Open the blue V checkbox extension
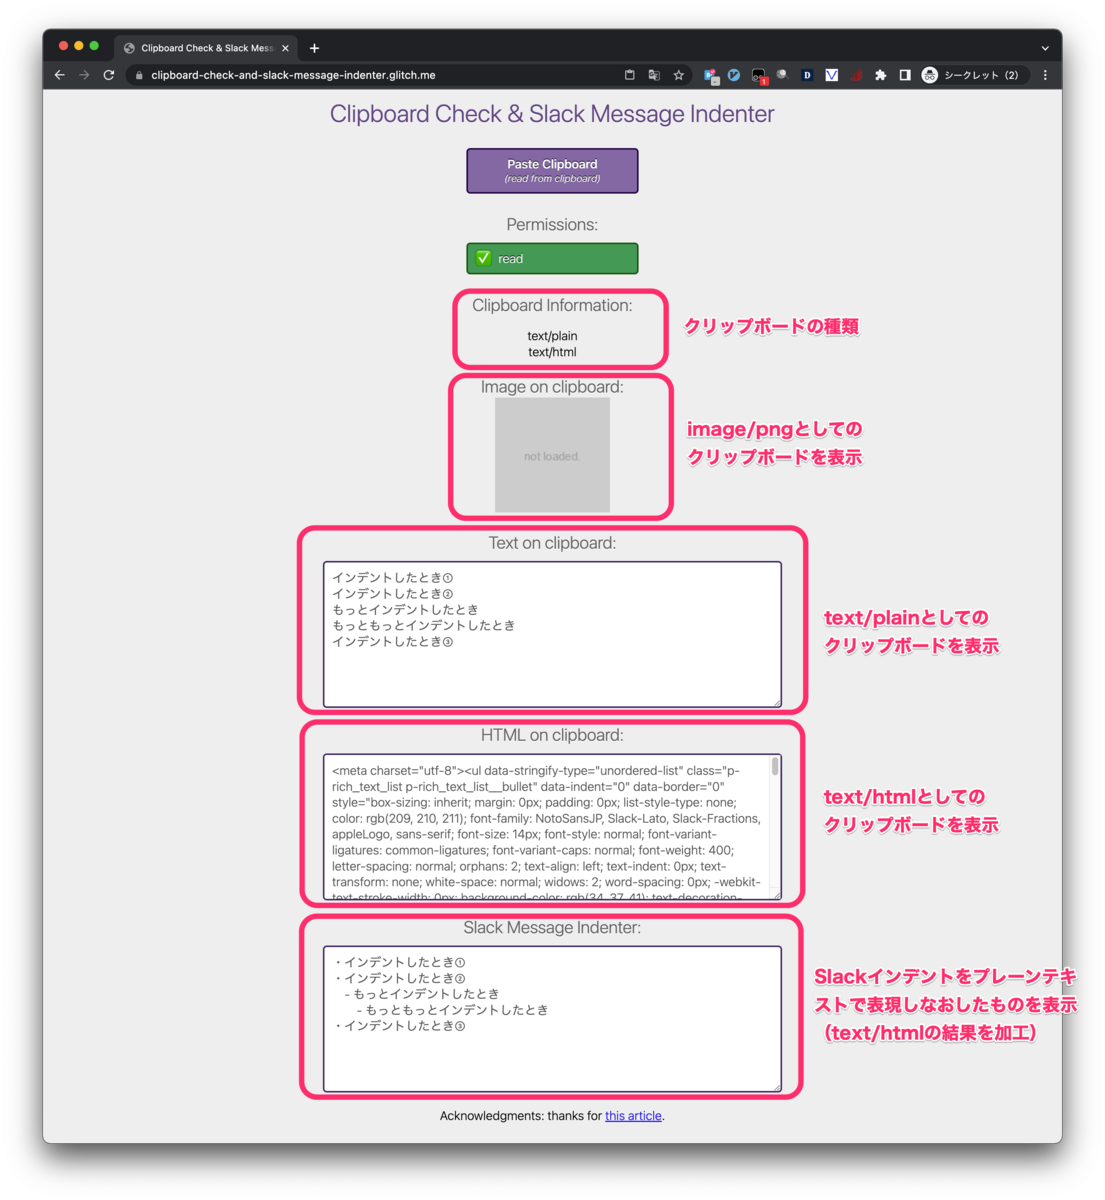1105x1200 pixels. click(x=831, y=75)
